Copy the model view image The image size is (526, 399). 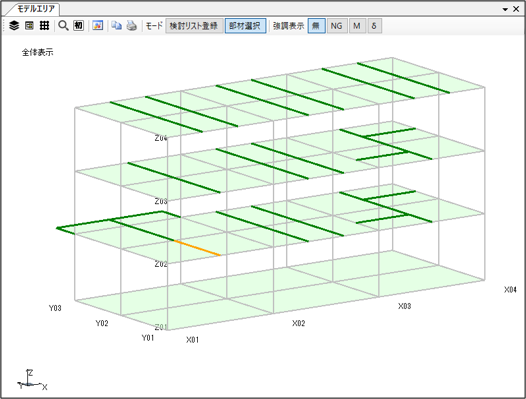pos(116,26)
